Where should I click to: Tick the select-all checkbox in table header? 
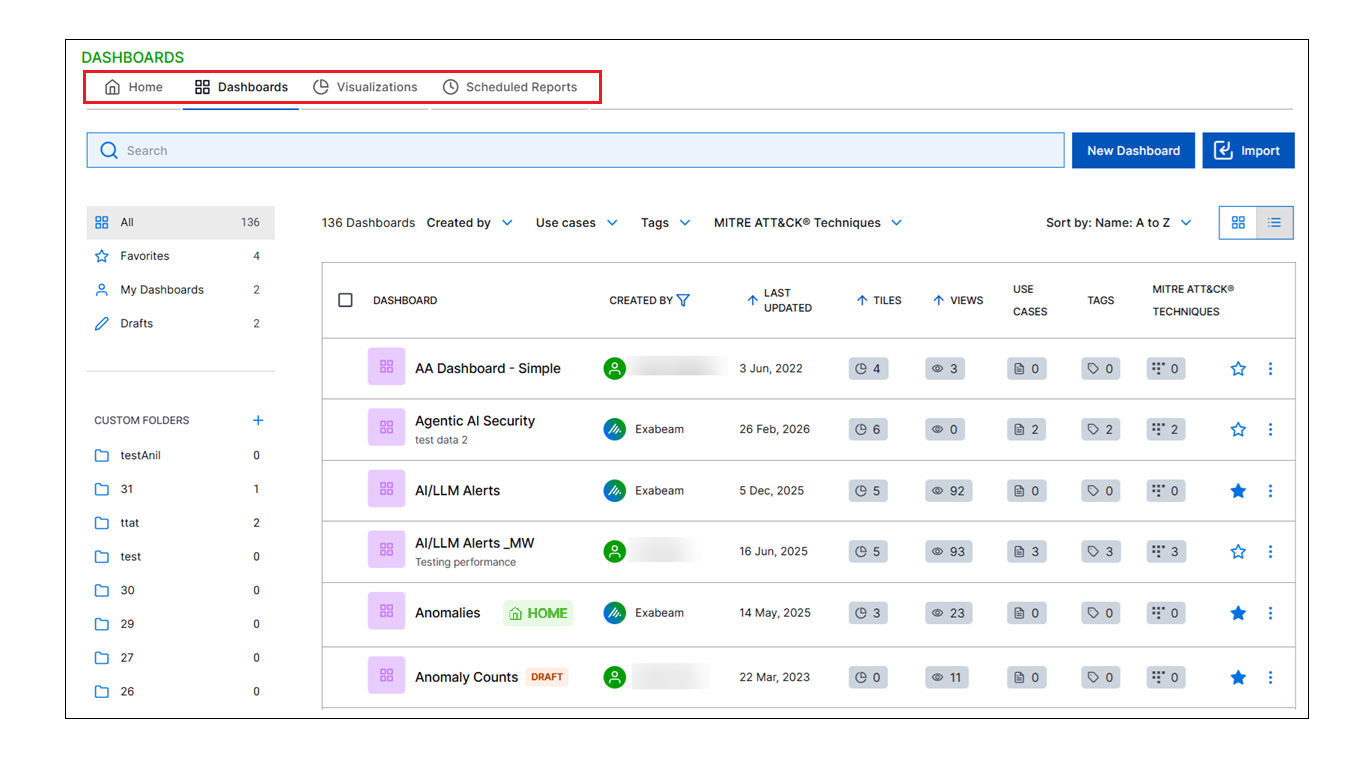pos(346,300)
